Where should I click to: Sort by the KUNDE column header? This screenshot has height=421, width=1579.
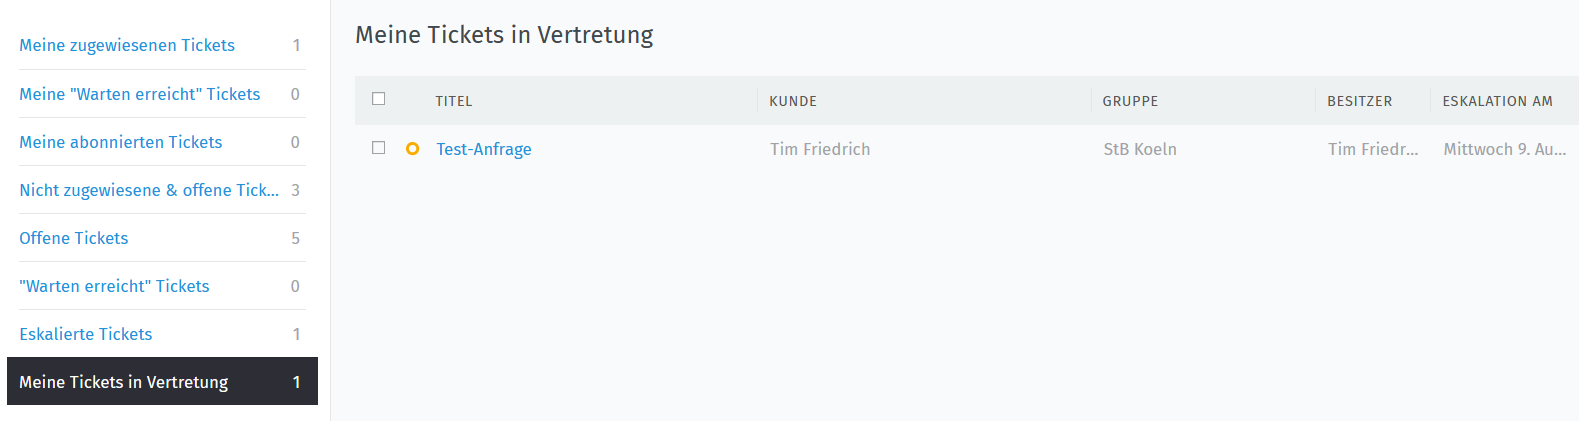793,101
